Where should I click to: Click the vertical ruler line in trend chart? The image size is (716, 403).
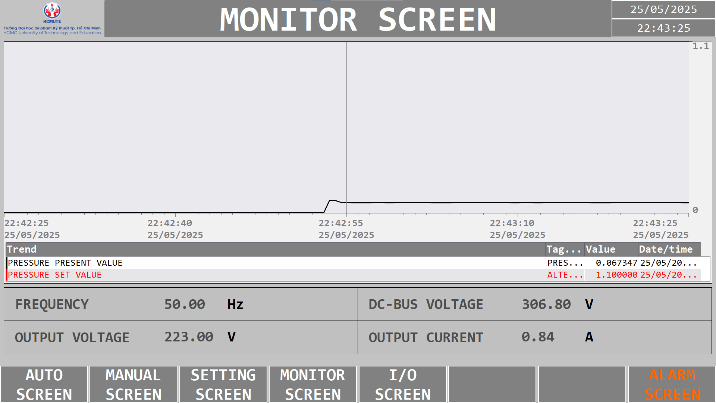[346, 128]
